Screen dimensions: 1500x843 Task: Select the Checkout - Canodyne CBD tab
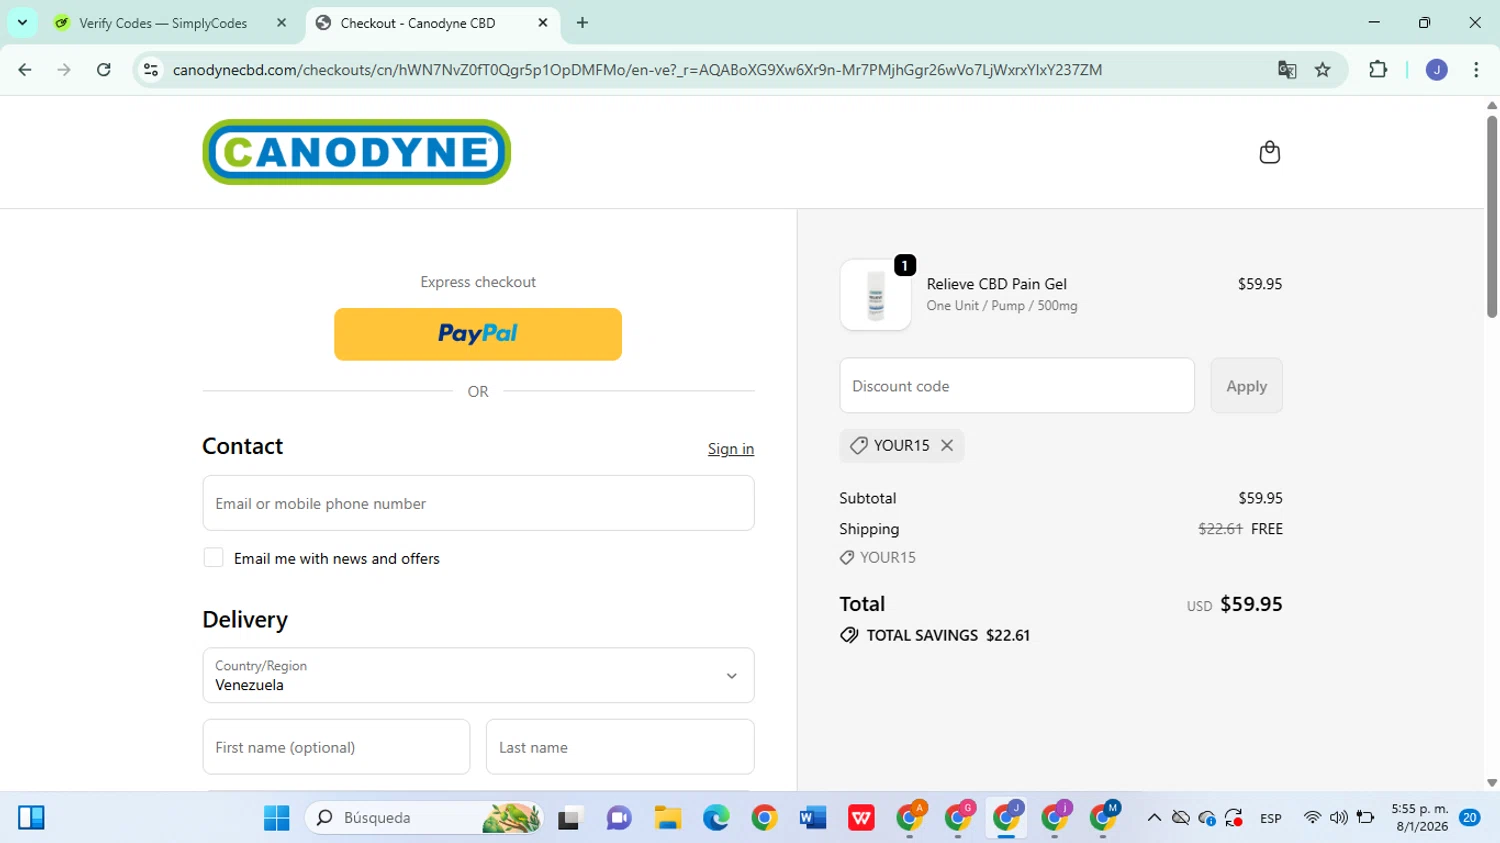(418, 23)
